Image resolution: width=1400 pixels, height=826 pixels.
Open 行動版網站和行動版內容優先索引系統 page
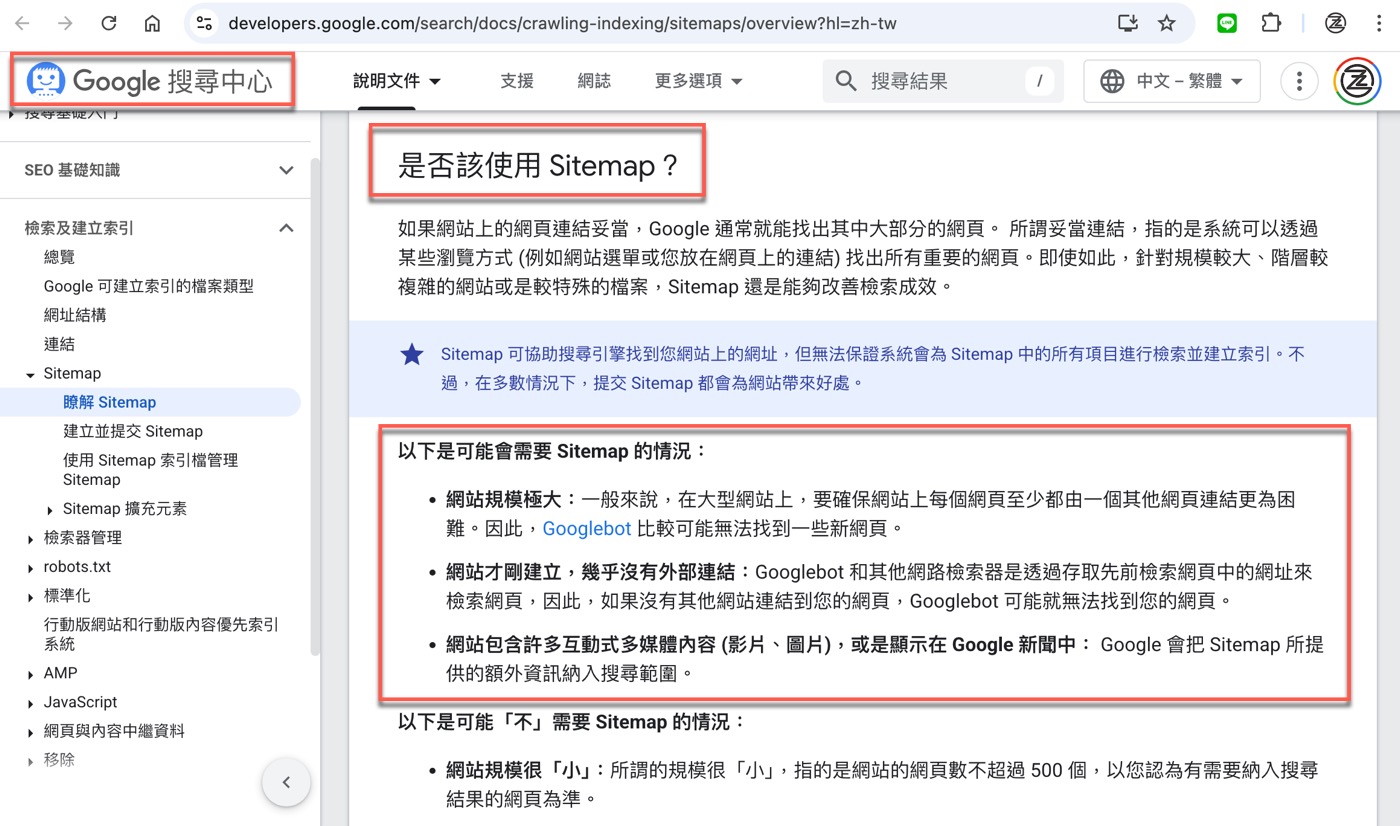161,634
